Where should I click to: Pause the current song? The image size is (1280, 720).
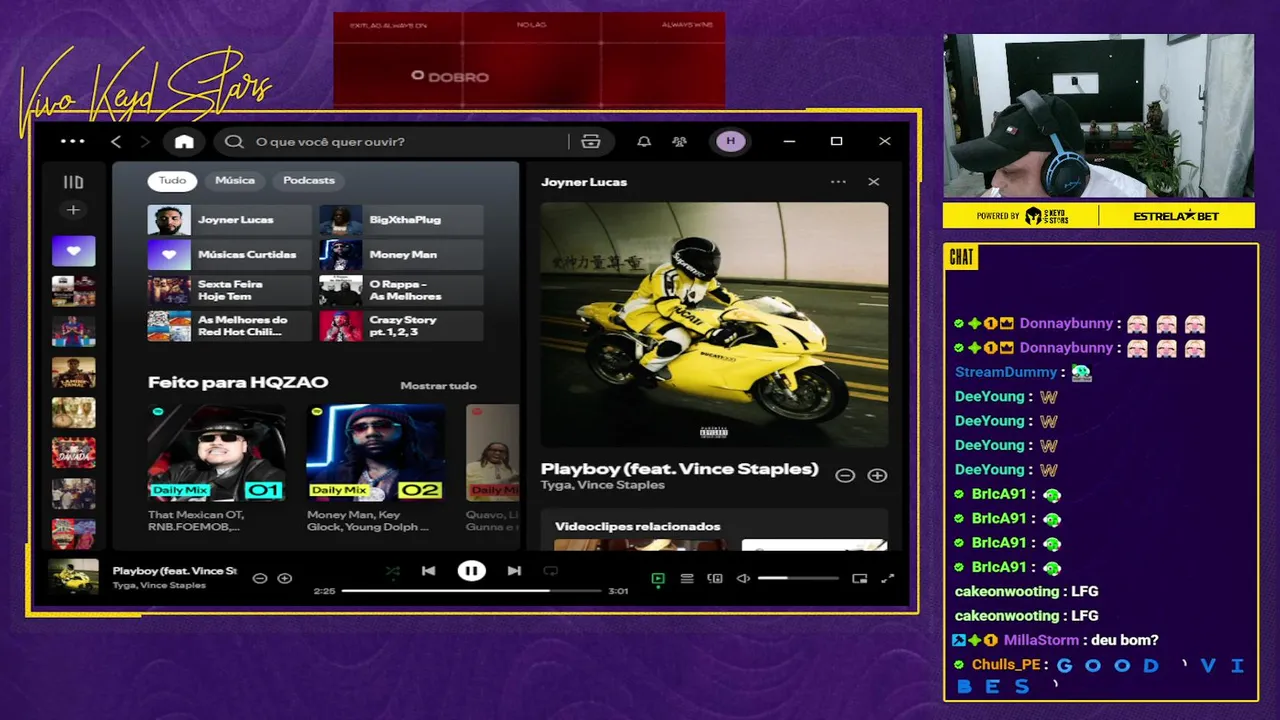[471, 571]
